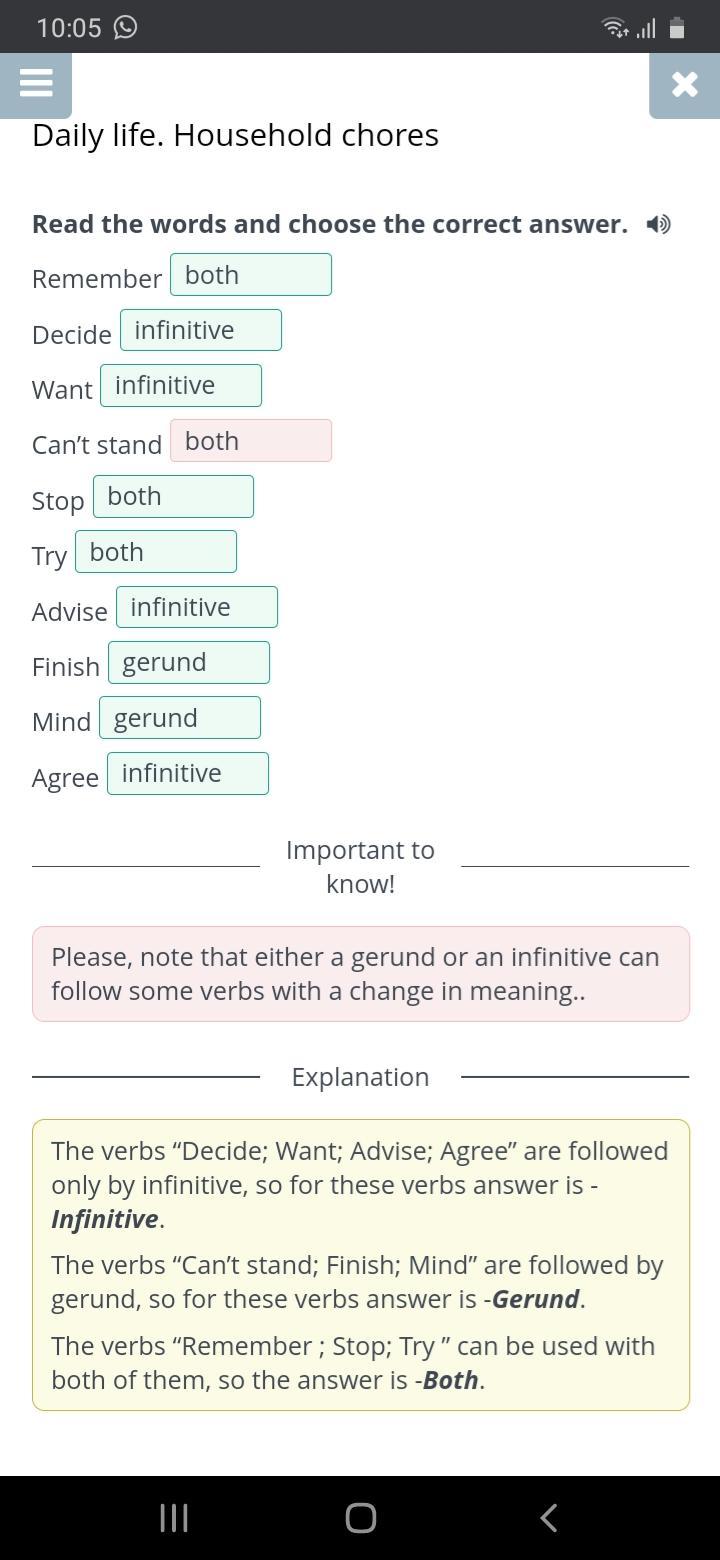This screenshot has width=720, height=1560.
Task: Open the hamburger menu
Action: tap(36, 83)
